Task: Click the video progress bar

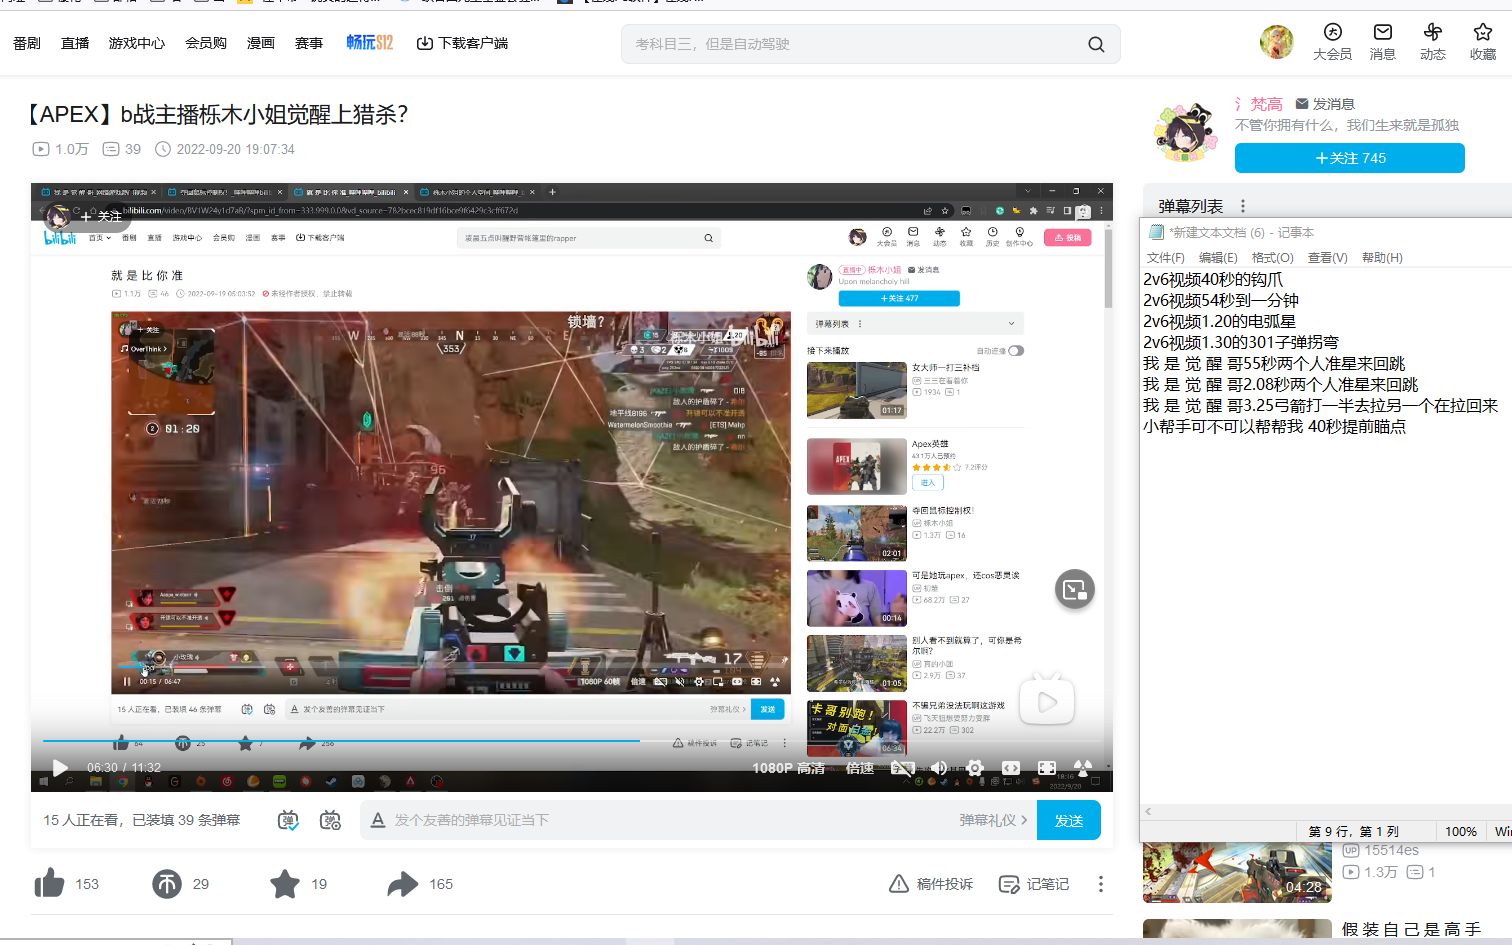Action: coord(571,741)
